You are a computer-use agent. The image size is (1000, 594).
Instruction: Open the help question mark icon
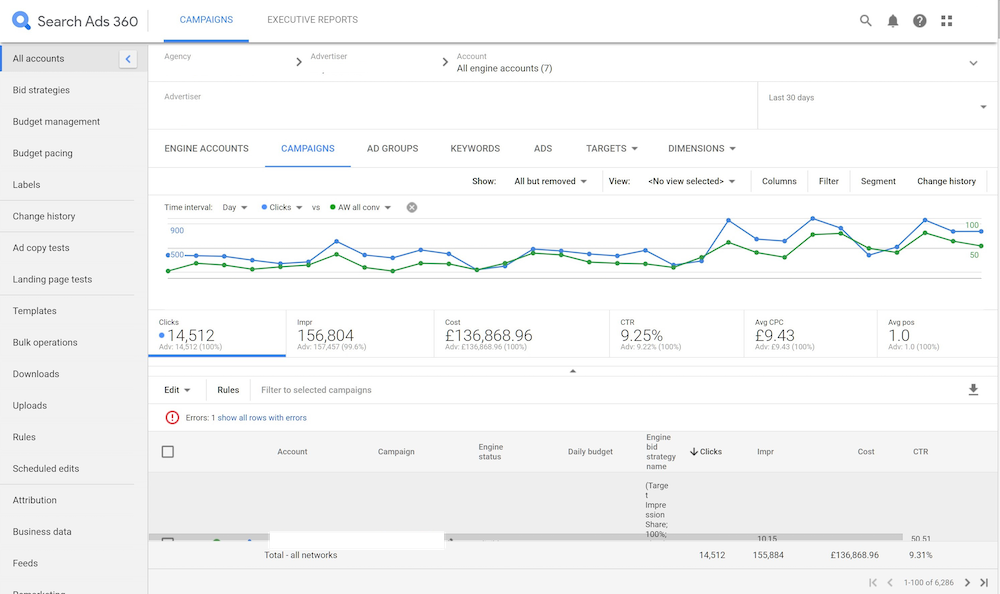tap(920, 21)
